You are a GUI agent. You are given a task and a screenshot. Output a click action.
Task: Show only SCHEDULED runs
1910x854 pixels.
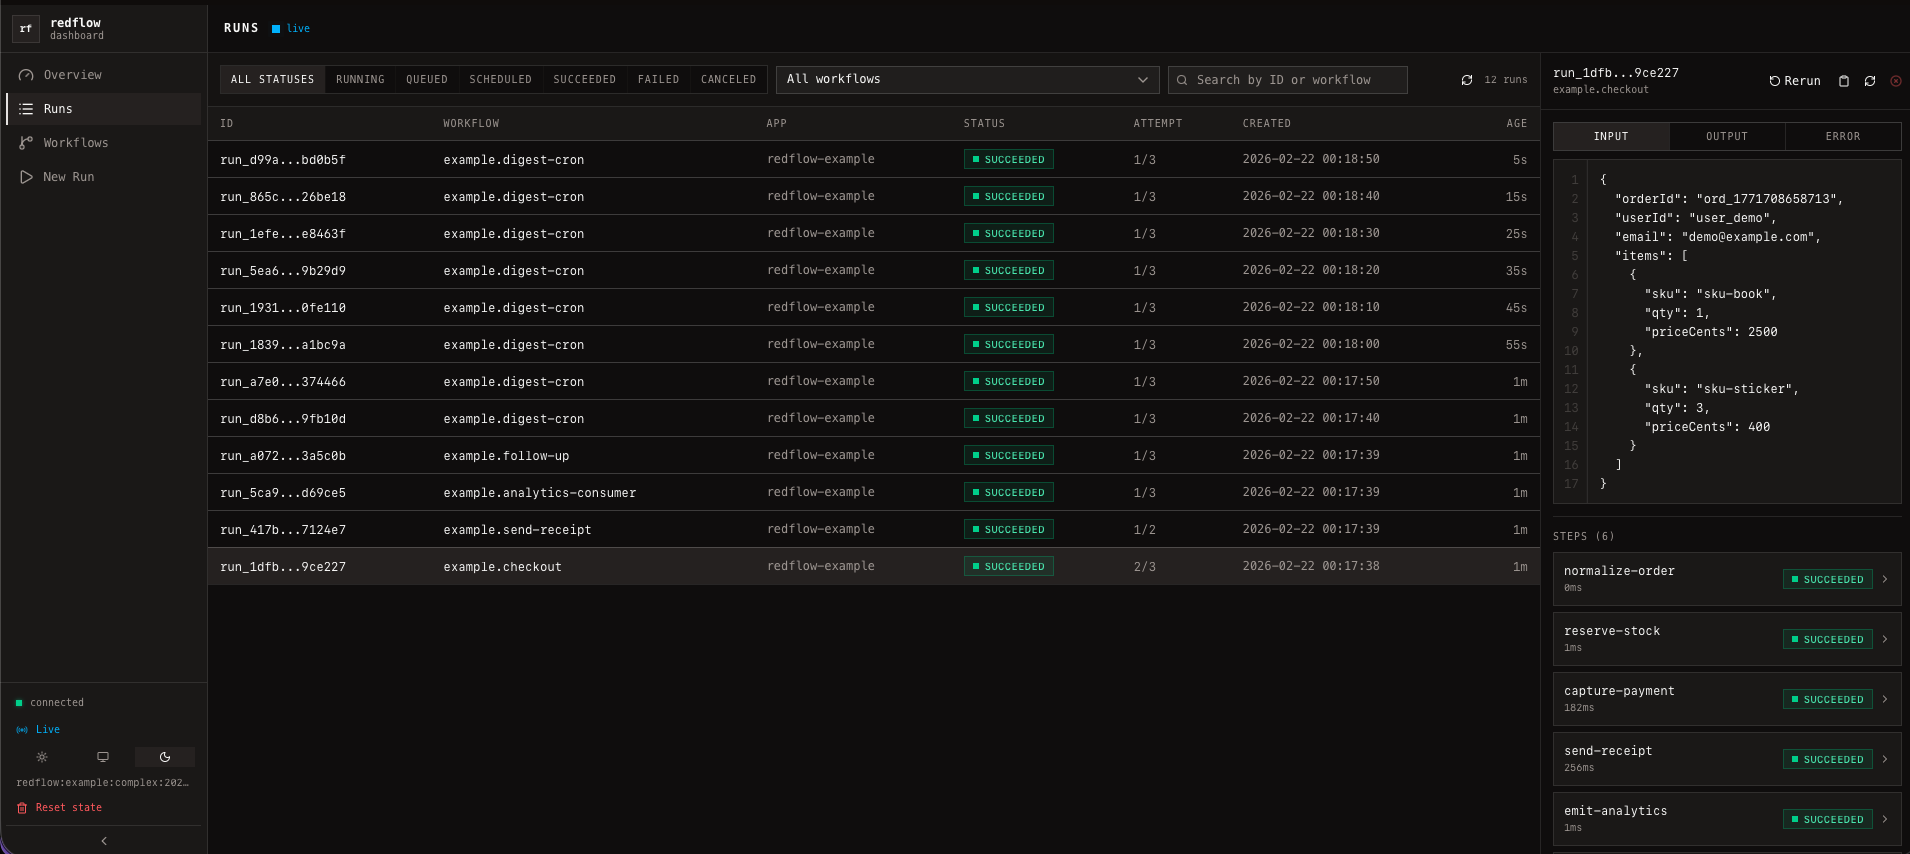(501, 80)
